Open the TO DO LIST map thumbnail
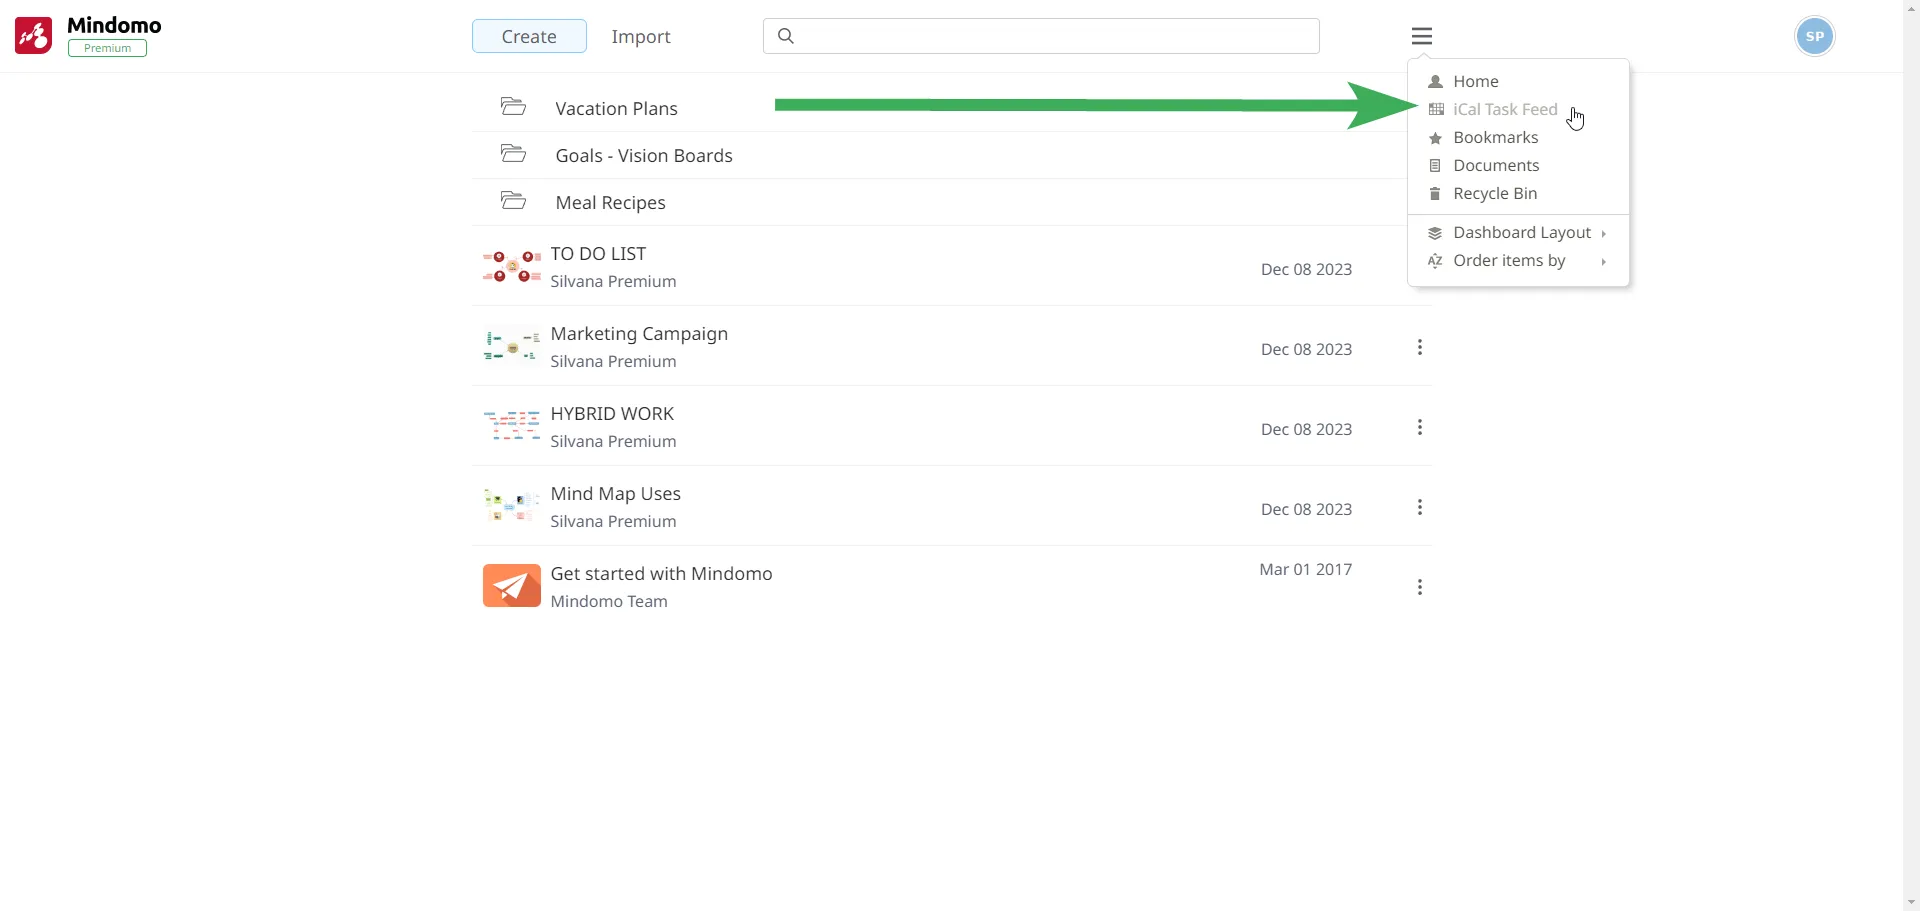 pos(511,267)
